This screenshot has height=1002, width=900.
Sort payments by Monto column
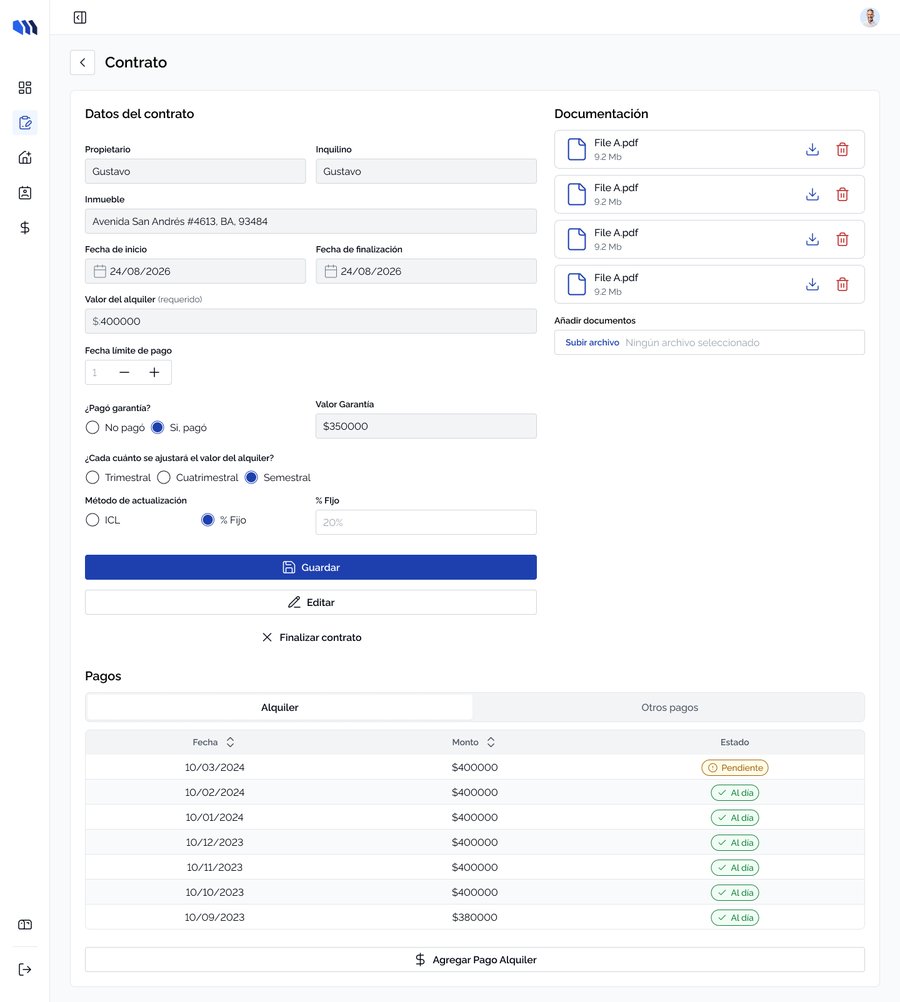coord(474,742)
